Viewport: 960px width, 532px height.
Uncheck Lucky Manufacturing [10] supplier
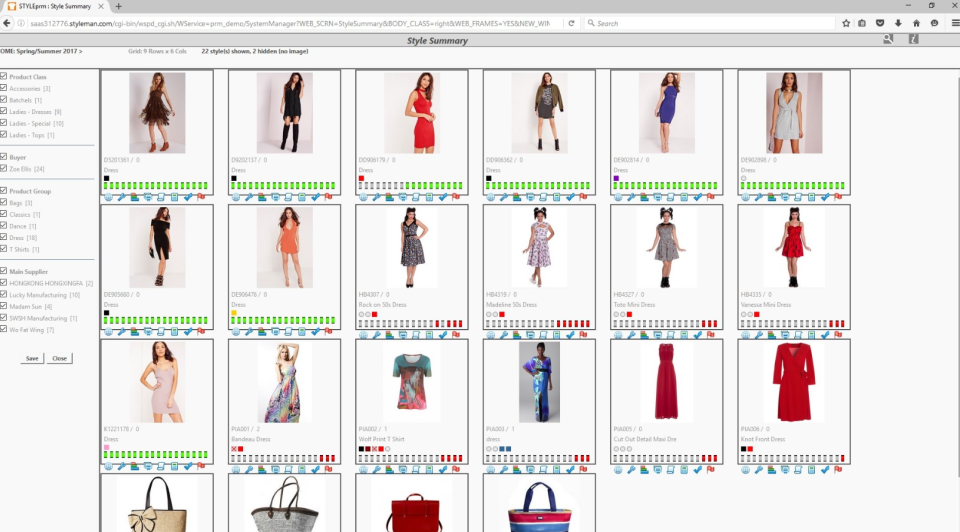pos(4,294)
